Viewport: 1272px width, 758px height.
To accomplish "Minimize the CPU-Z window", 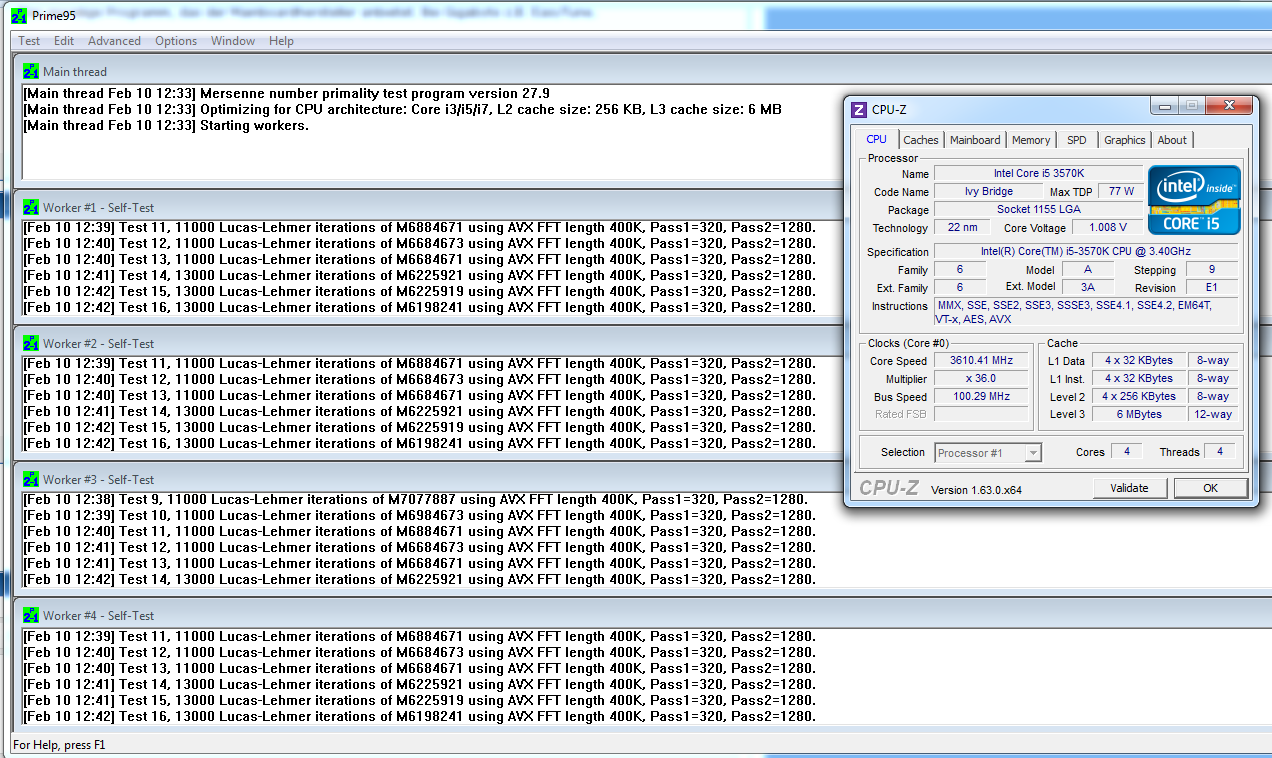I will (1164, 105).
